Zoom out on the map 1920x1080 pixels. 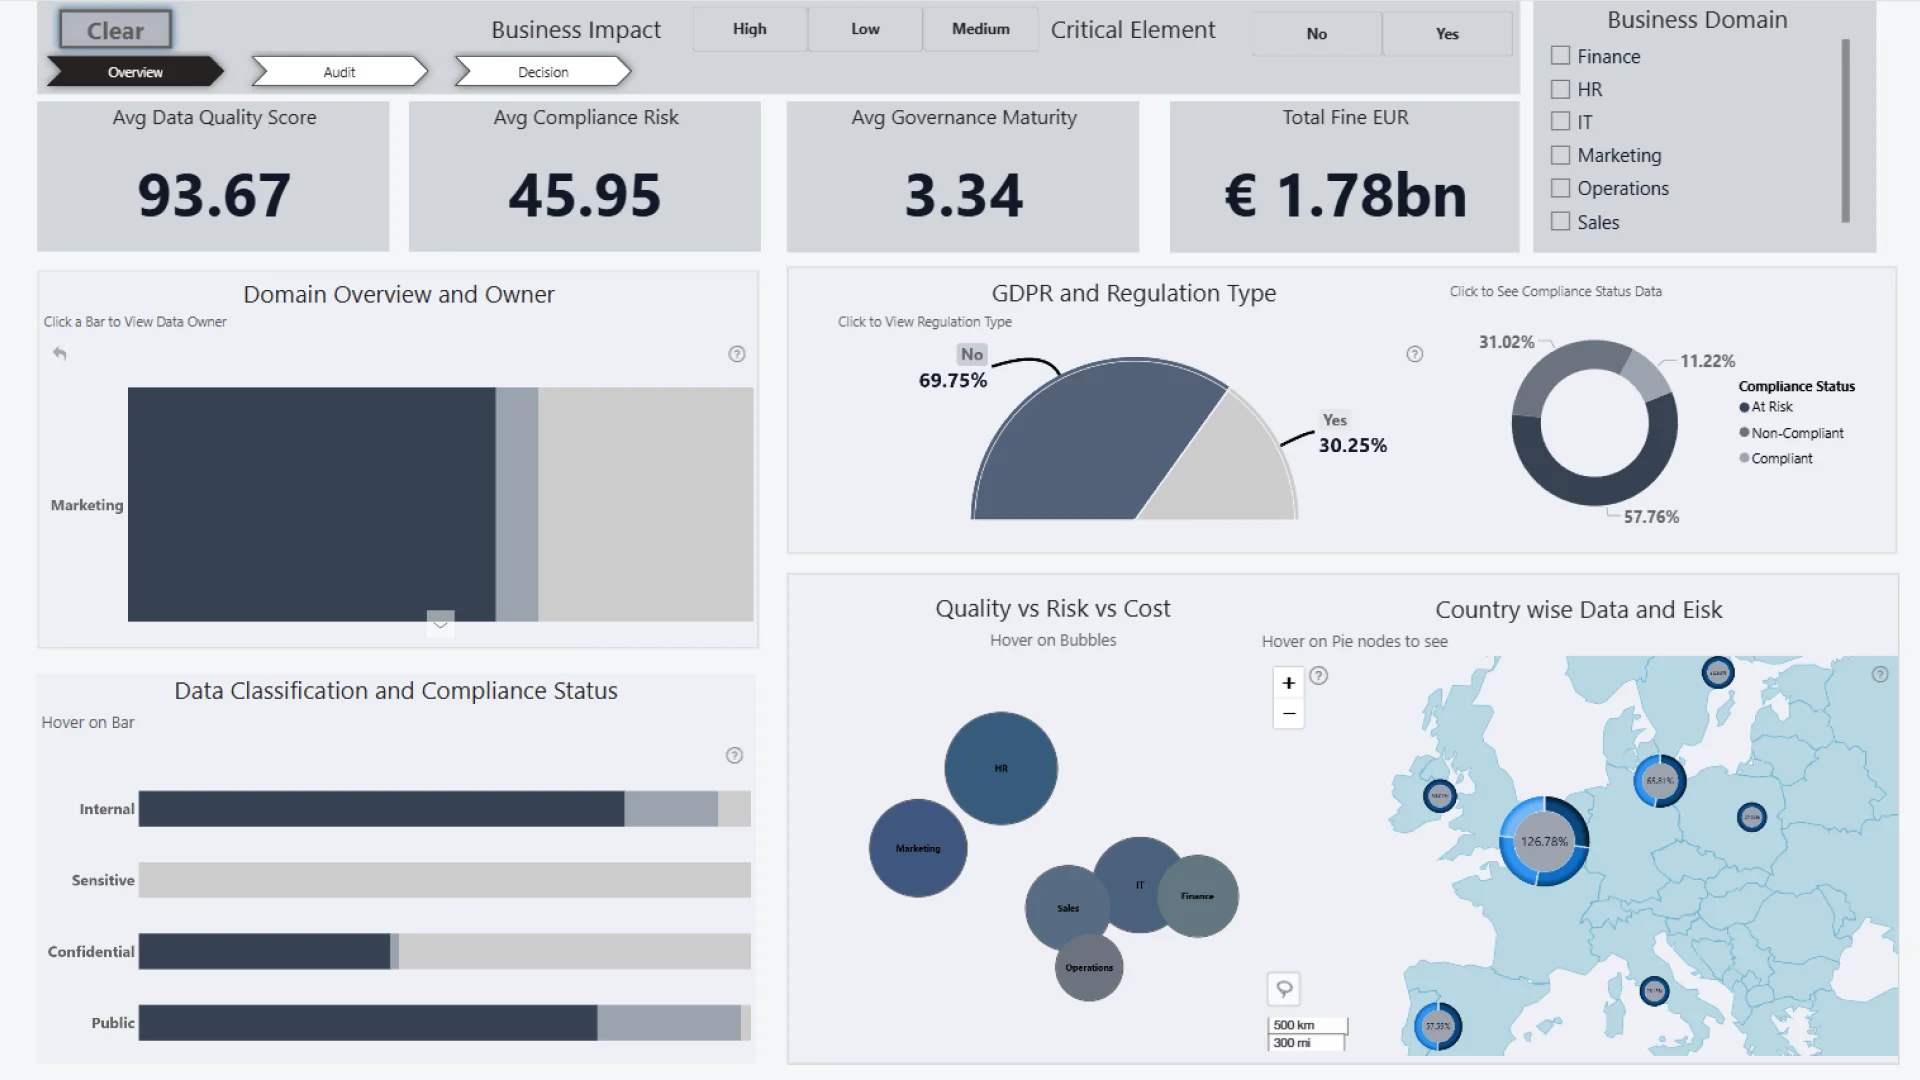[1289, 713]
